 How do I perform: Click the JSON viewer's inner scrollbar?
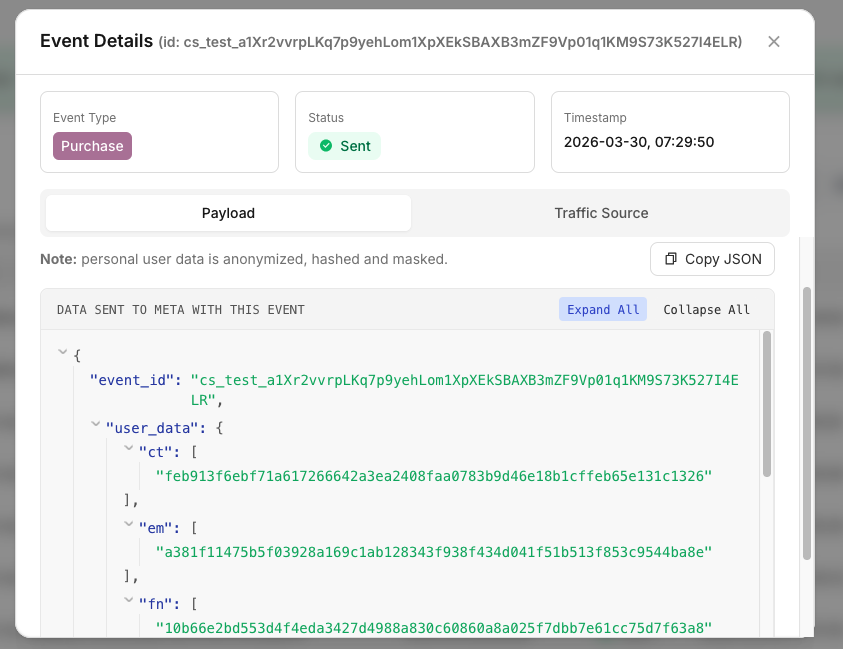767,404
